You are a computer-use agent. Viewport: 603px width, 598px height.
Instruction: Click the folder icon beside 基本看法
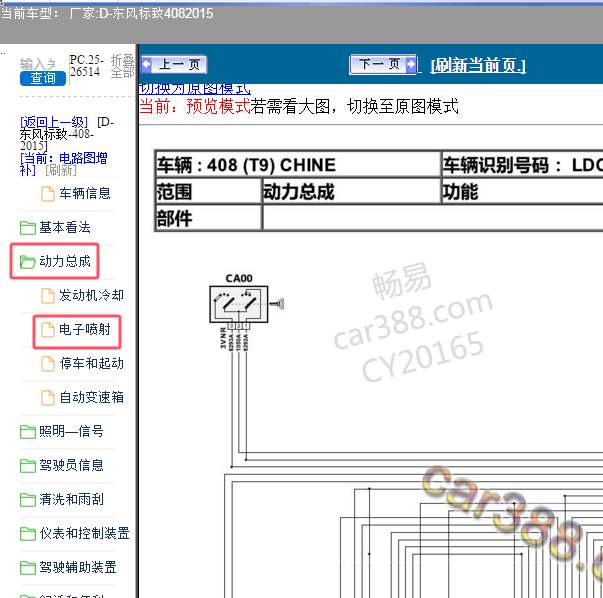pyautogui.click(x=28, y=228)
